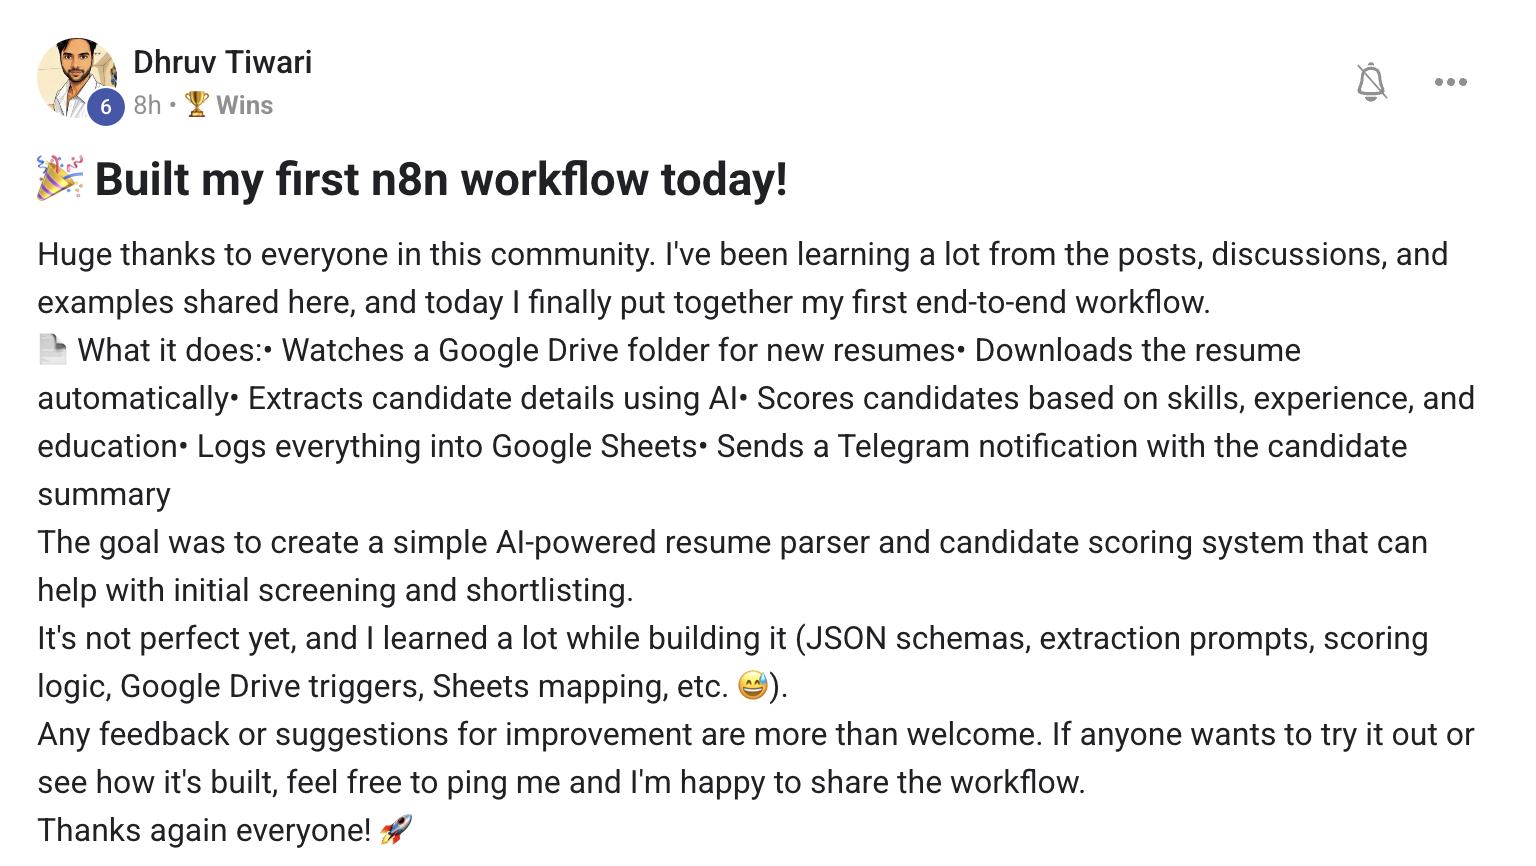Click the 'Huge thanks to everyone' paragraph
Viewport: 1536px width, 866px height.
click(x=743, y=278)
